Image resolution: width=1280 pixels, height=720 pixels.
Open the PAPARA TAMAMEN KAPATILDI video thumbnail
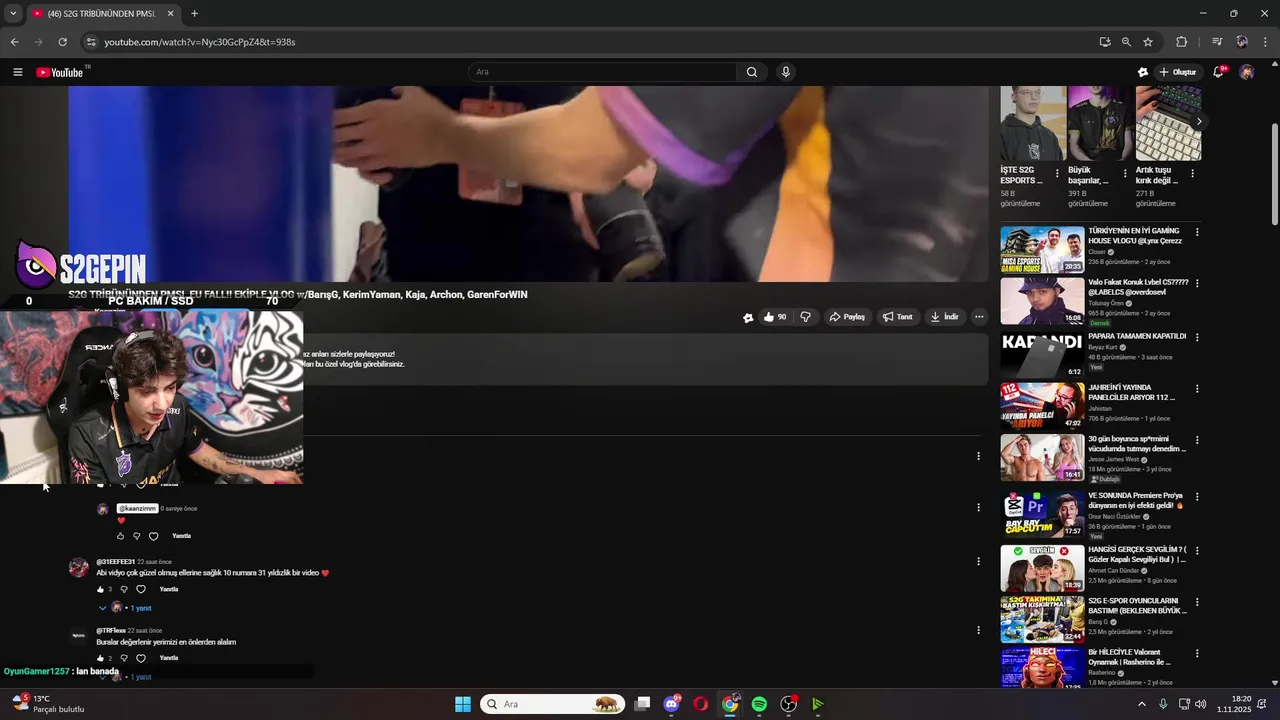tap(1042, 354)
